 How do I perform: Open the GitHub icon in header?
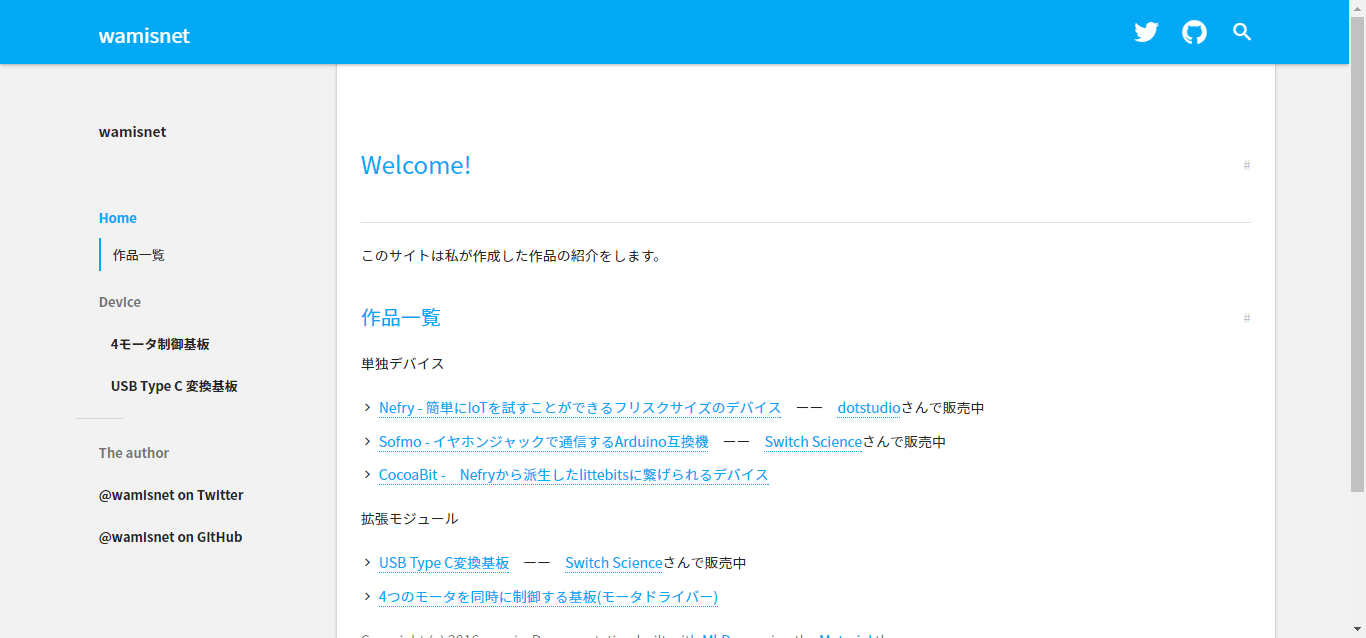click(1194, 32)
